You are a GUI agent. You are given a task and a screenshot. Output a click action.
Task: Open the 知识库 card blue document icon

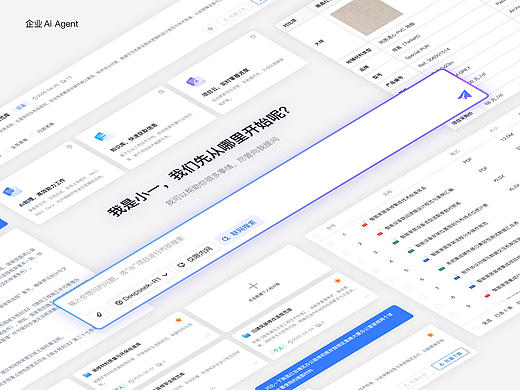click(x=104, y=136)
